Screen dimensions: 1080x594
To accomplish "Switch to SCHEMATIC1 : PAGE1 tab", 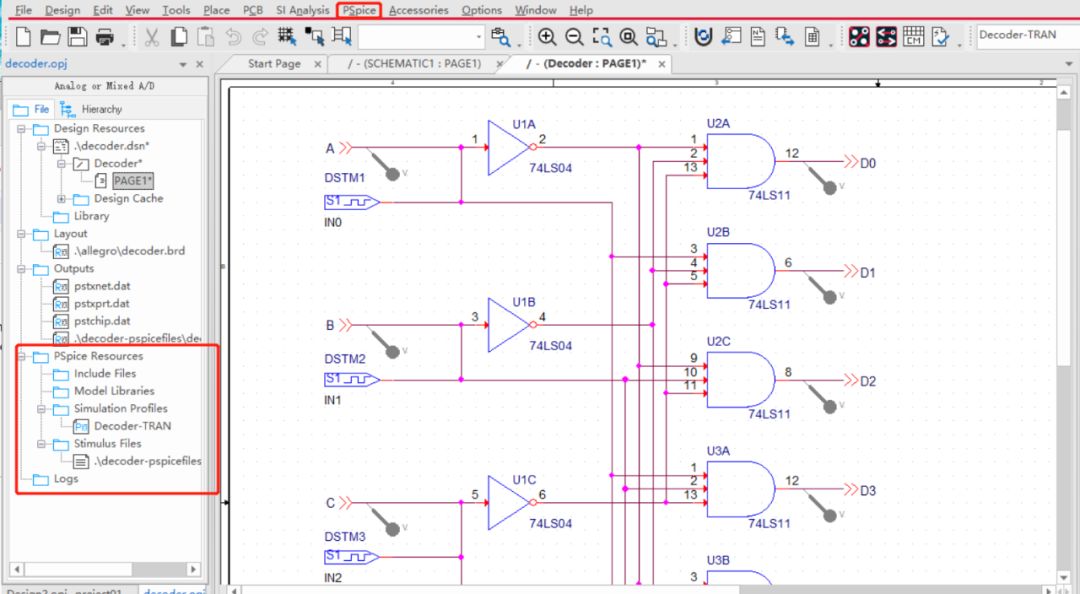I will point(414,64).
